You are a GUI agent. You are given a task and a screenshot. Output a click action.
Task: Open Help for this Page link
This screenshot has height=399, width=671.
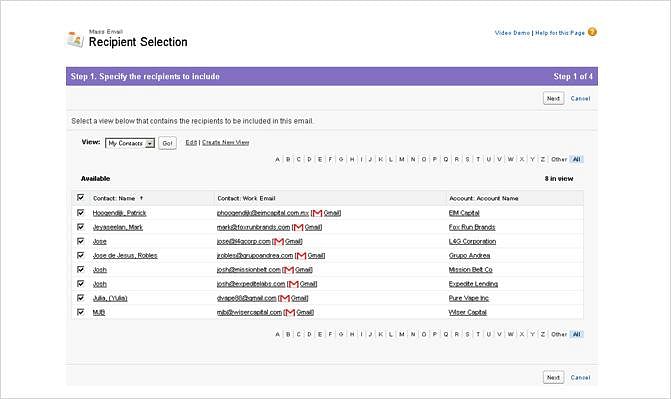coord(560,33)
